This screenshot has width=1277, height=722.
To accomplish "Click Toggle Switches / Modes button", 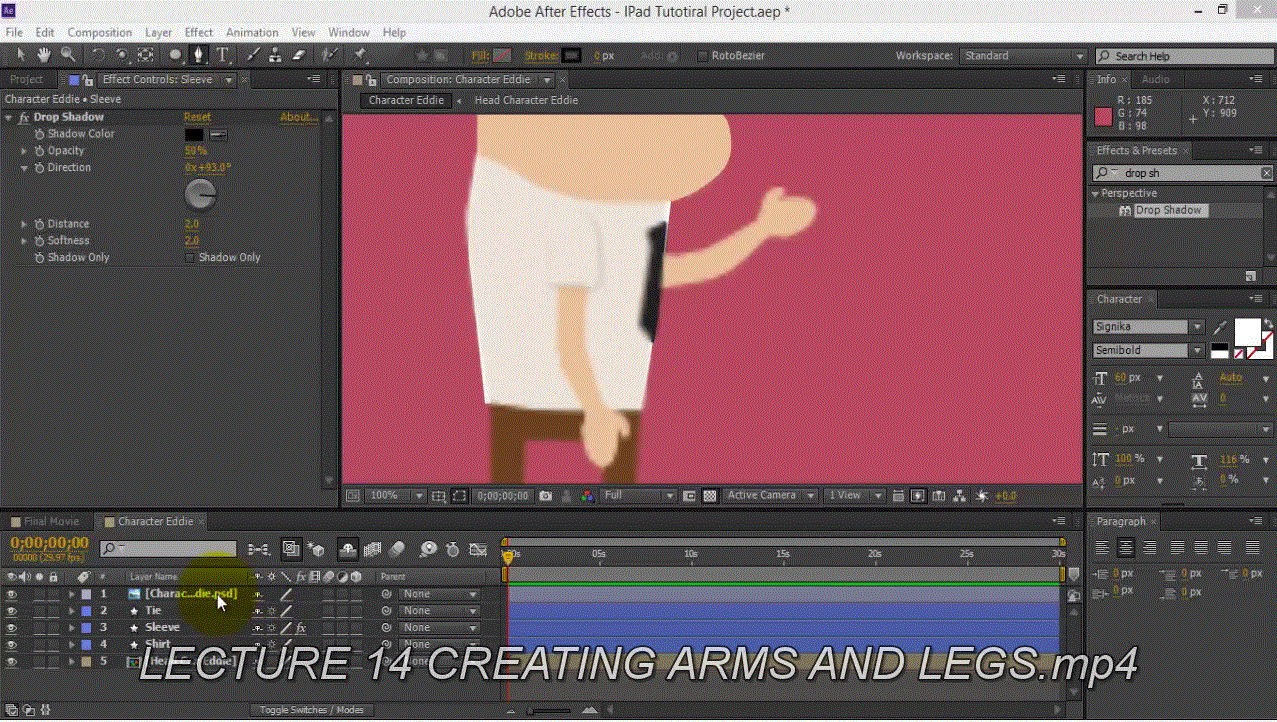I will 311,710.
